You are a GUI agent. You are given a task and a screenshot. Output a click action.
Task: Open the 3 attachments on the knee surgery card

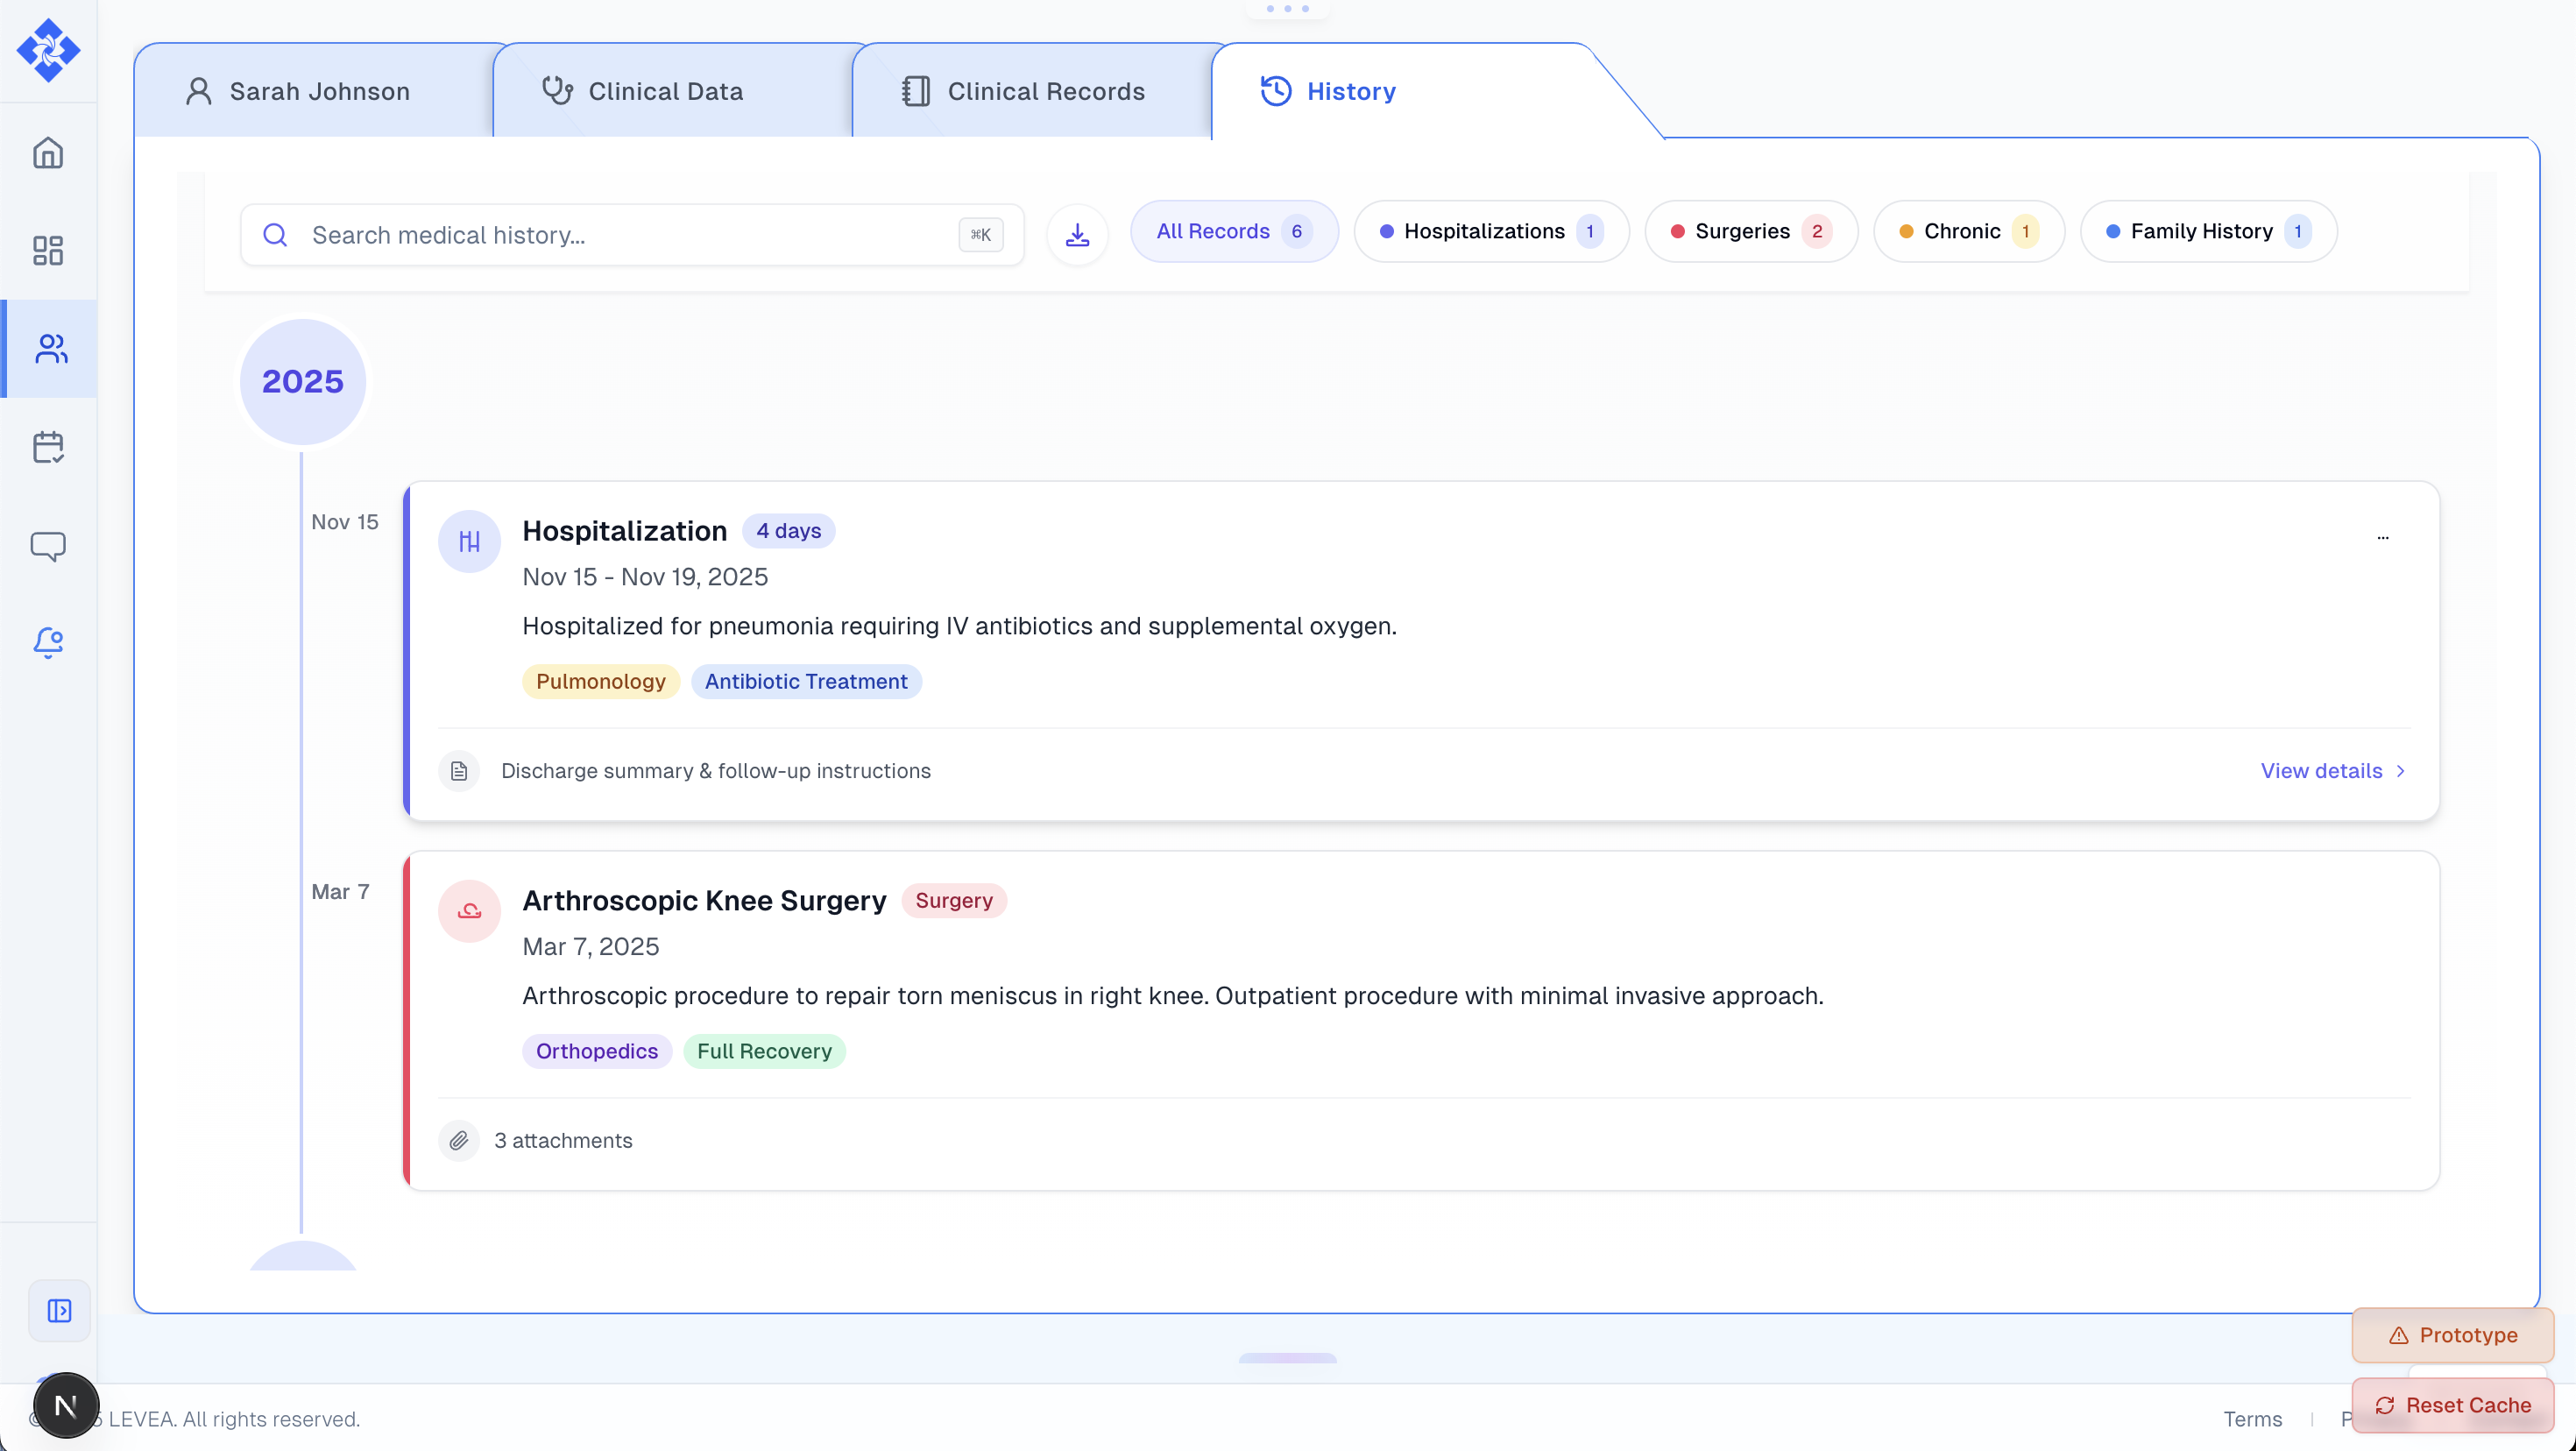click(562, 1141)
